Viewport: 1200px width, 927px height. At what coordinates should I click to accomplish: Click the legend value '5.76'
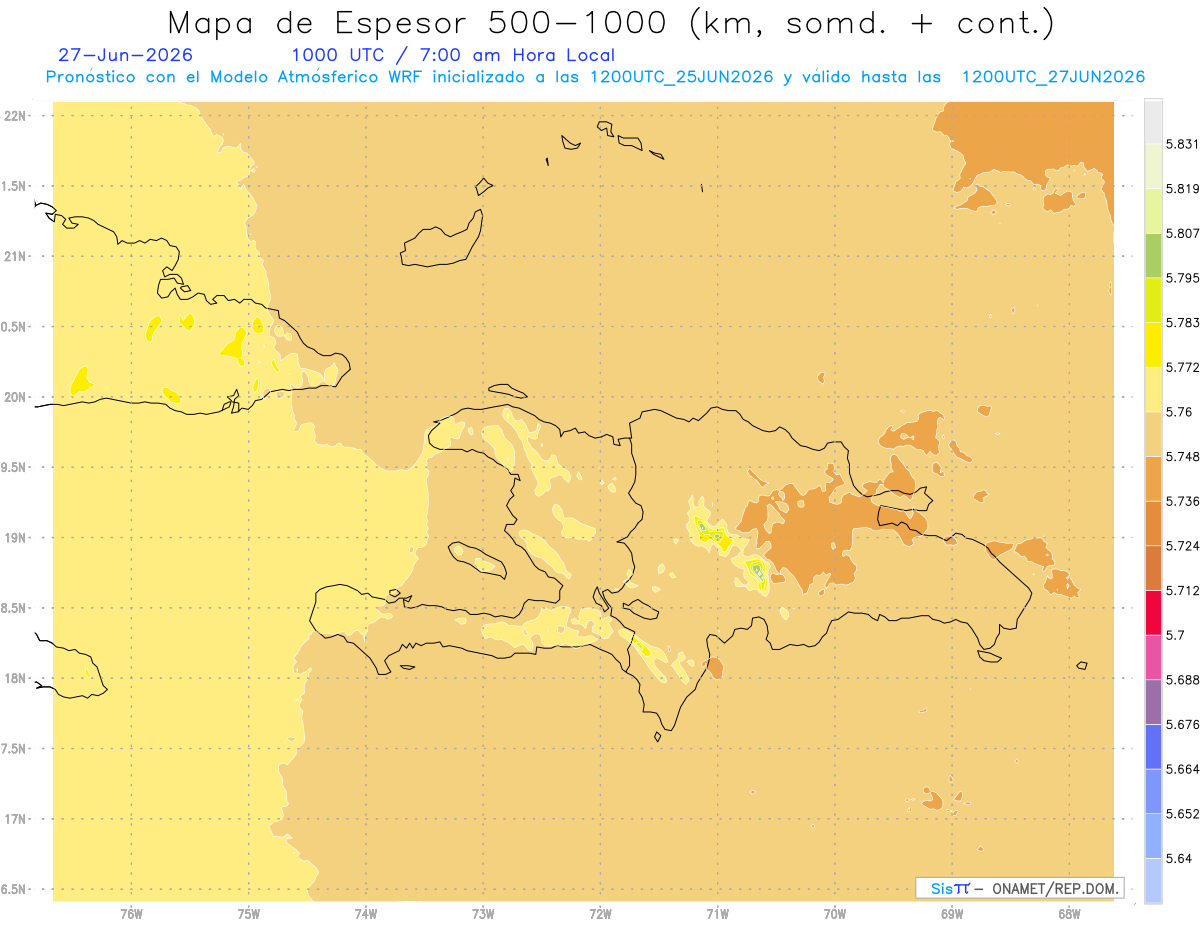click(1178, 412)
